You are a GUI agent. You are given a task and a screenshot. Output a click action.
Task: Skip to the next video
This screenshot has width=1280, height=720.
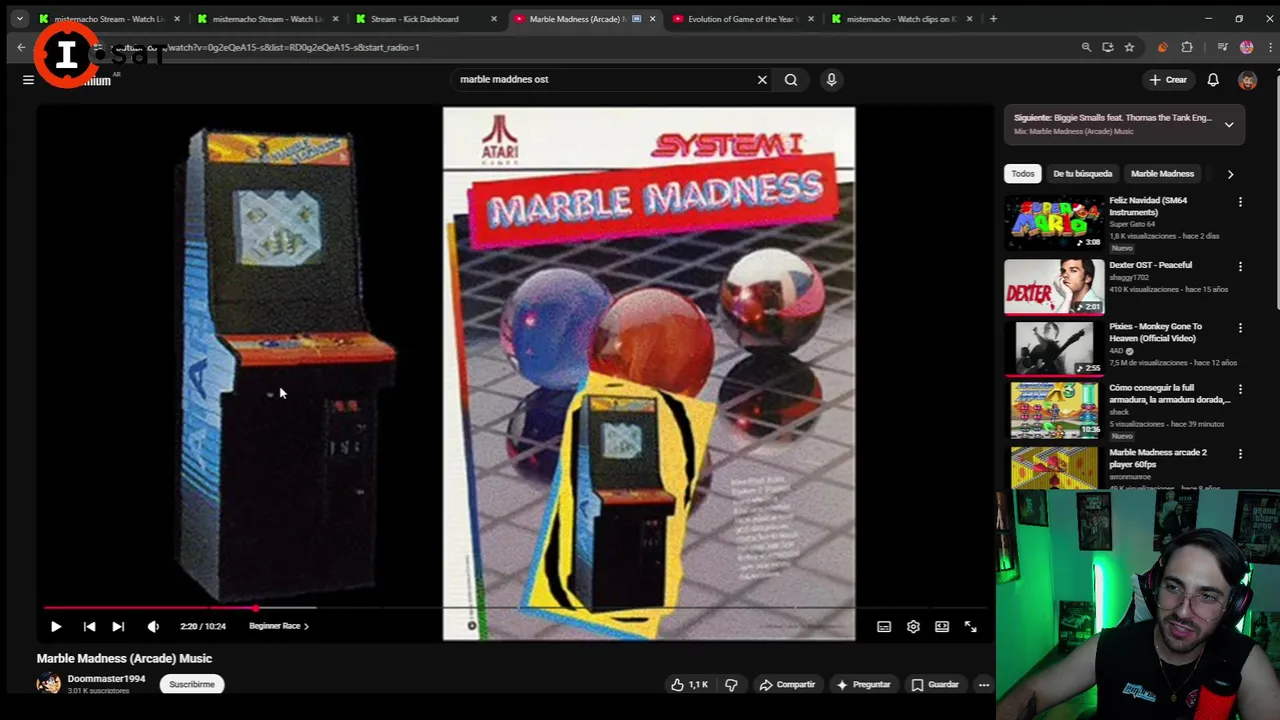[118, 626]
